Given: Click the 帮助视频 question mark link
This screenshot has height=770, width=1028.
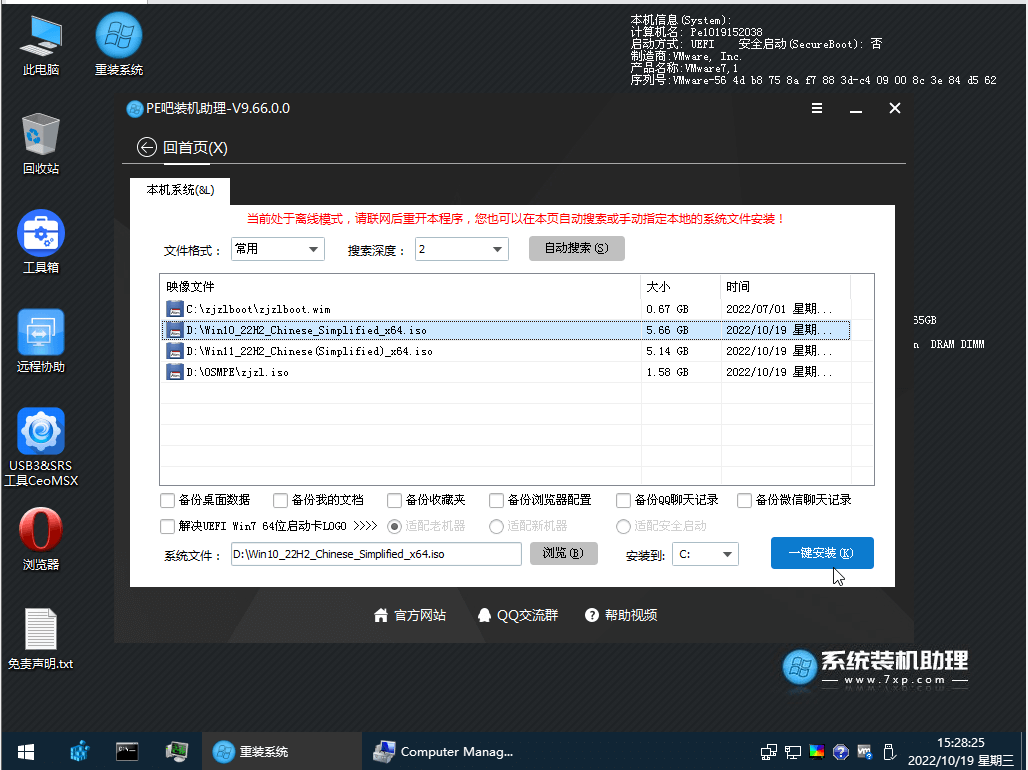Looking at the screenshot, I should [x=621, y=615].
